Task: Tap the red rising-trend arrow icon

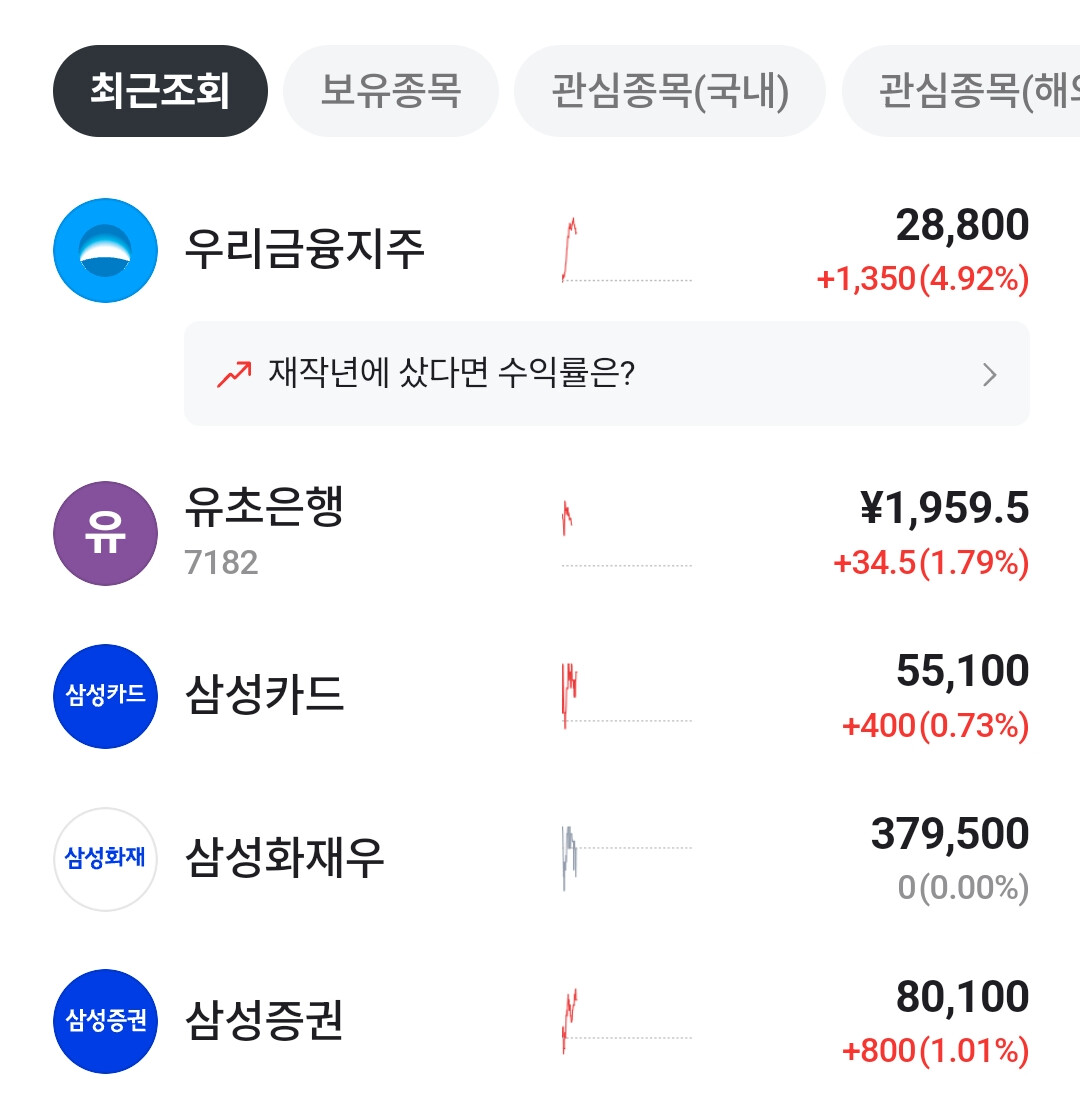Action: 234,374
